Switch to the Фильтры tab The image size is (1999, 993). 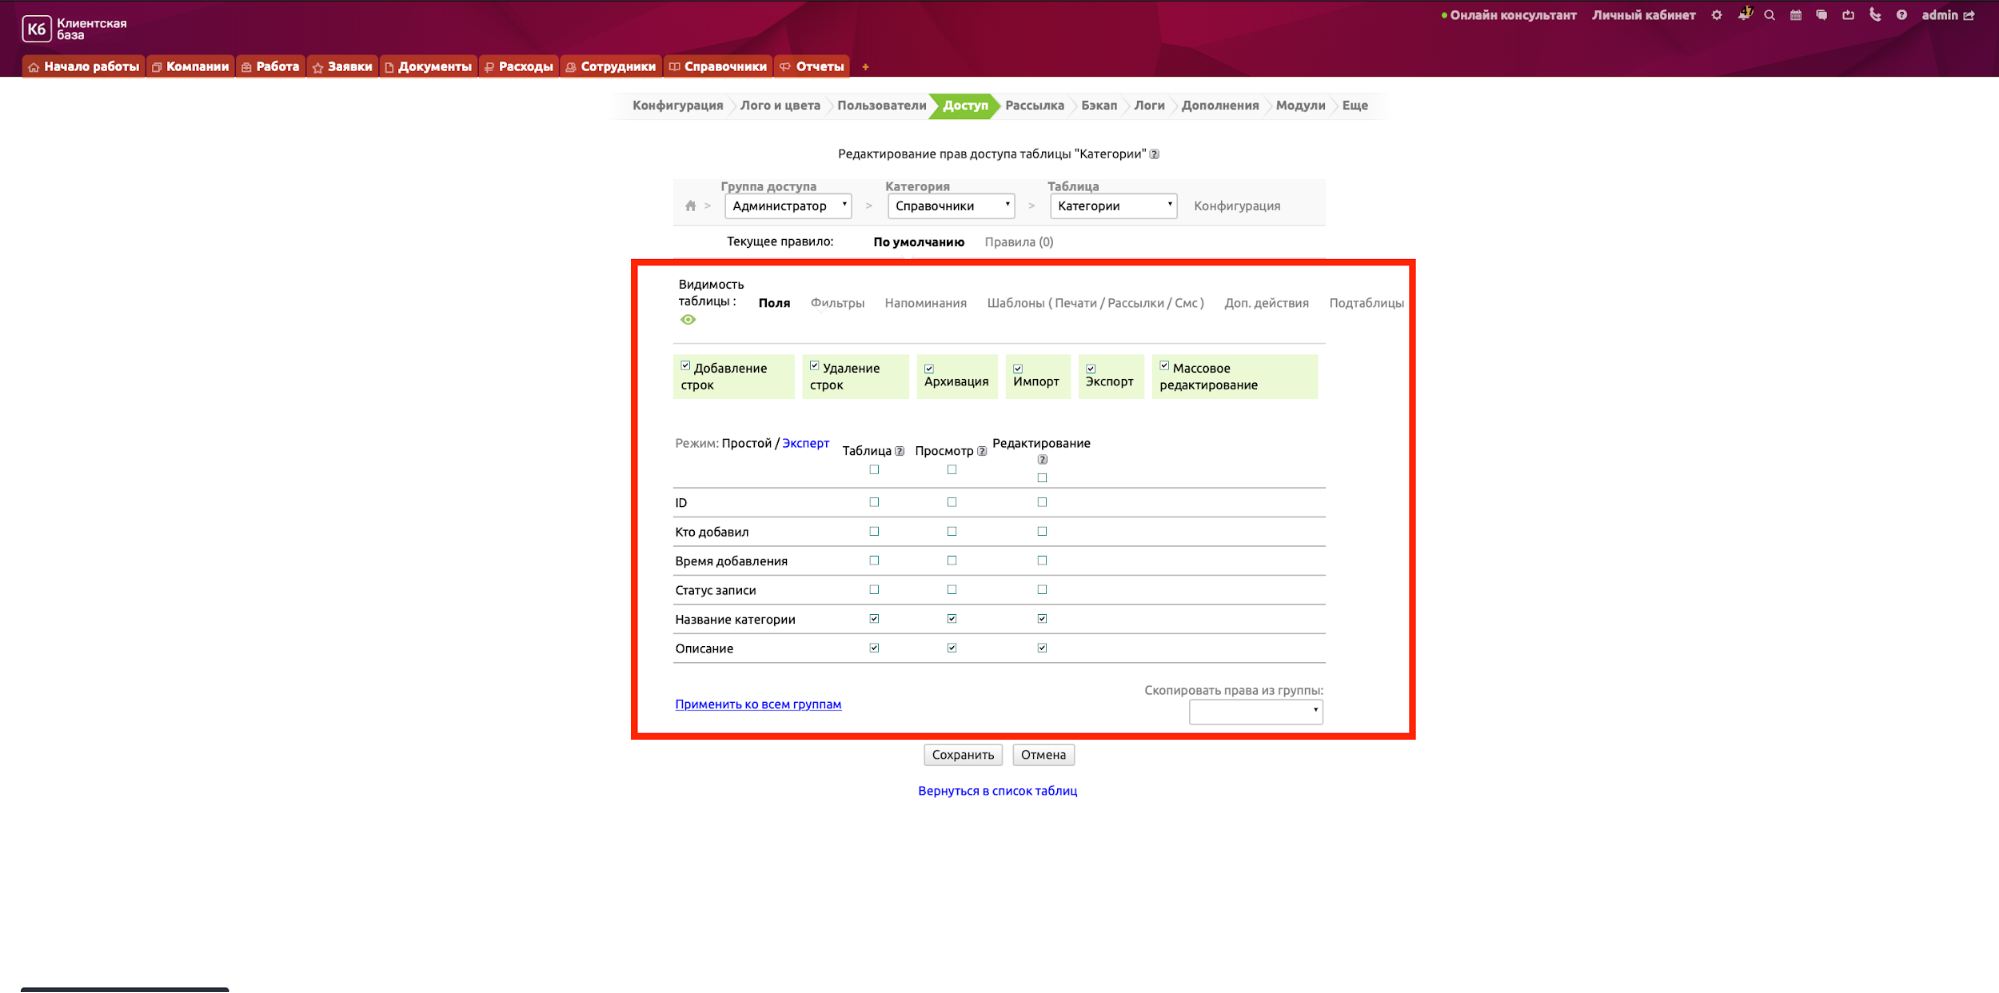pos(837,303)
